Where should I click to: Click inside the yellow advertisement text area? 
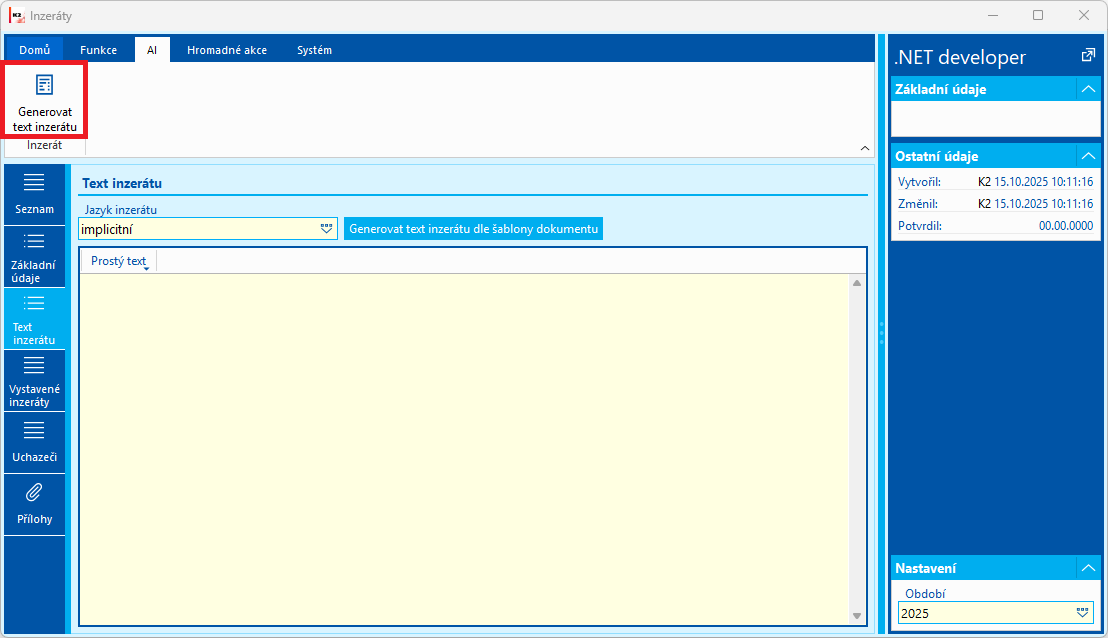pos(464,449)
